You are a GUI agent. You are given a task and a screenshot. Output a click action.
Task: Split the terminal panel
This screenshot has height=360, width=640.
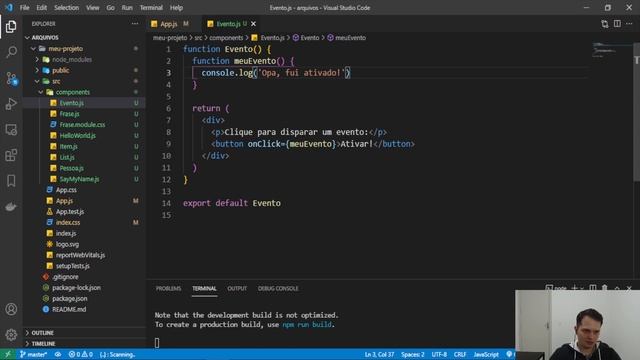pyautogui.click(x=593, y=288)
